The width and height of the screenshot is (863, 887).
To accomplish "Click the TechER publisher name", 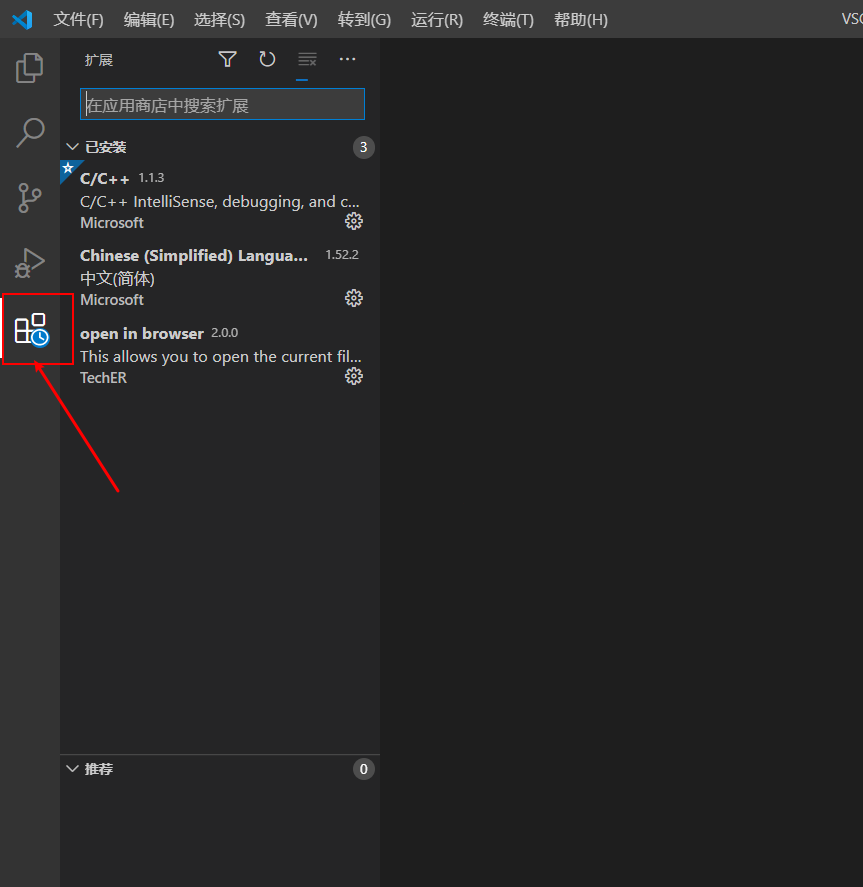I will pos(103,378).
